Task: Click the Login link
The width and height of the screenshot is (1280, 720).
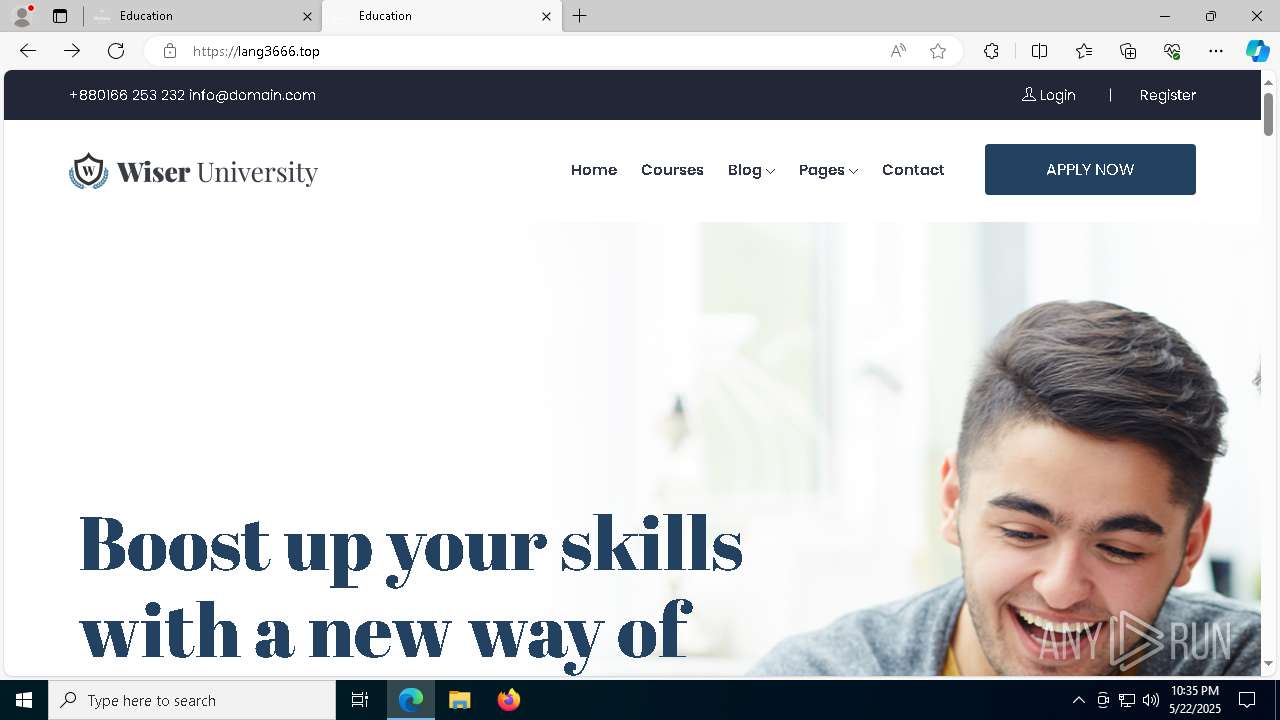Action: [x=1048, y=95]
